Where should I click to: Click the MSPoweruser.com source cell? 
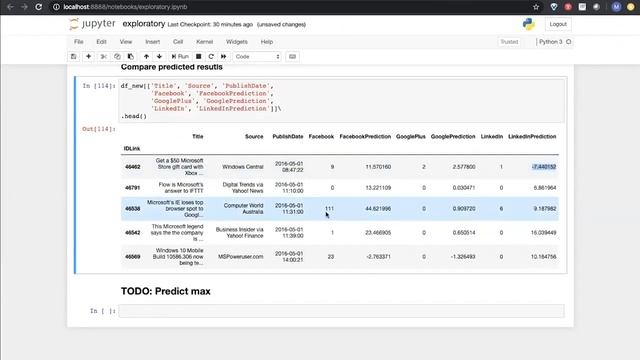point(240,257)
